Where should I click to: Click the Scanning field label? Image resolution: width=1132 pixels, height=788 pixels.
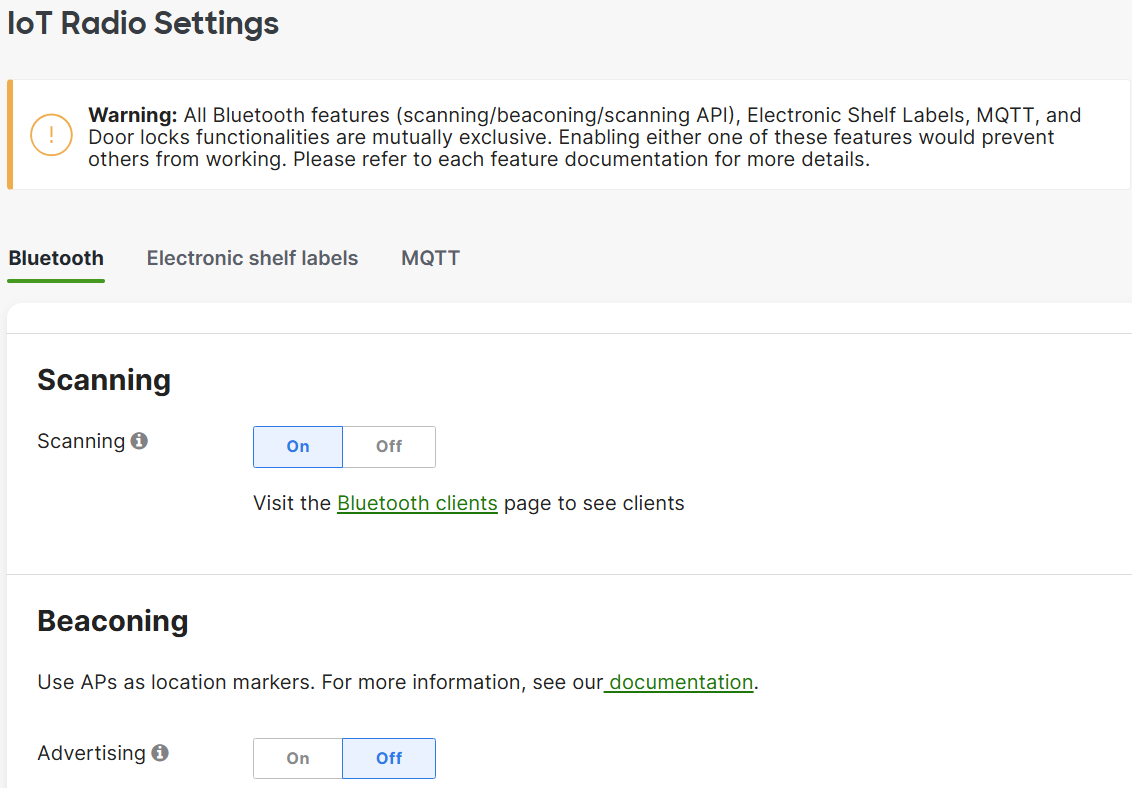(82, 441)
